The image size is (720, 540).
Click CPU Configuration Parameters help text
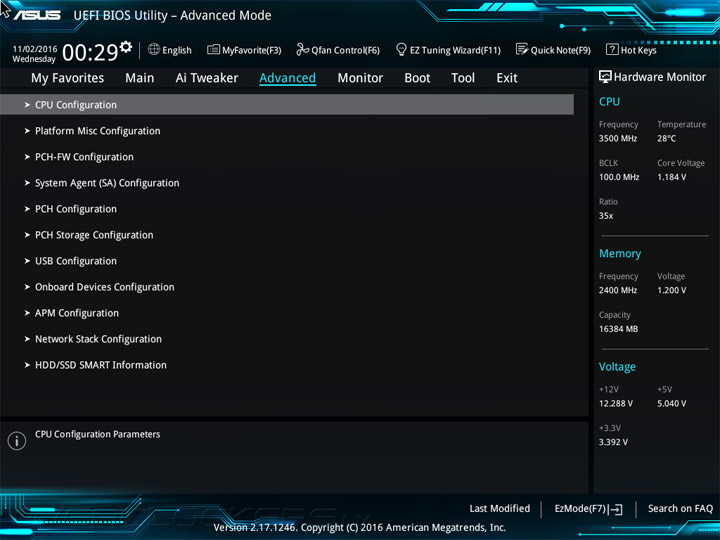(x=97, y=434)
